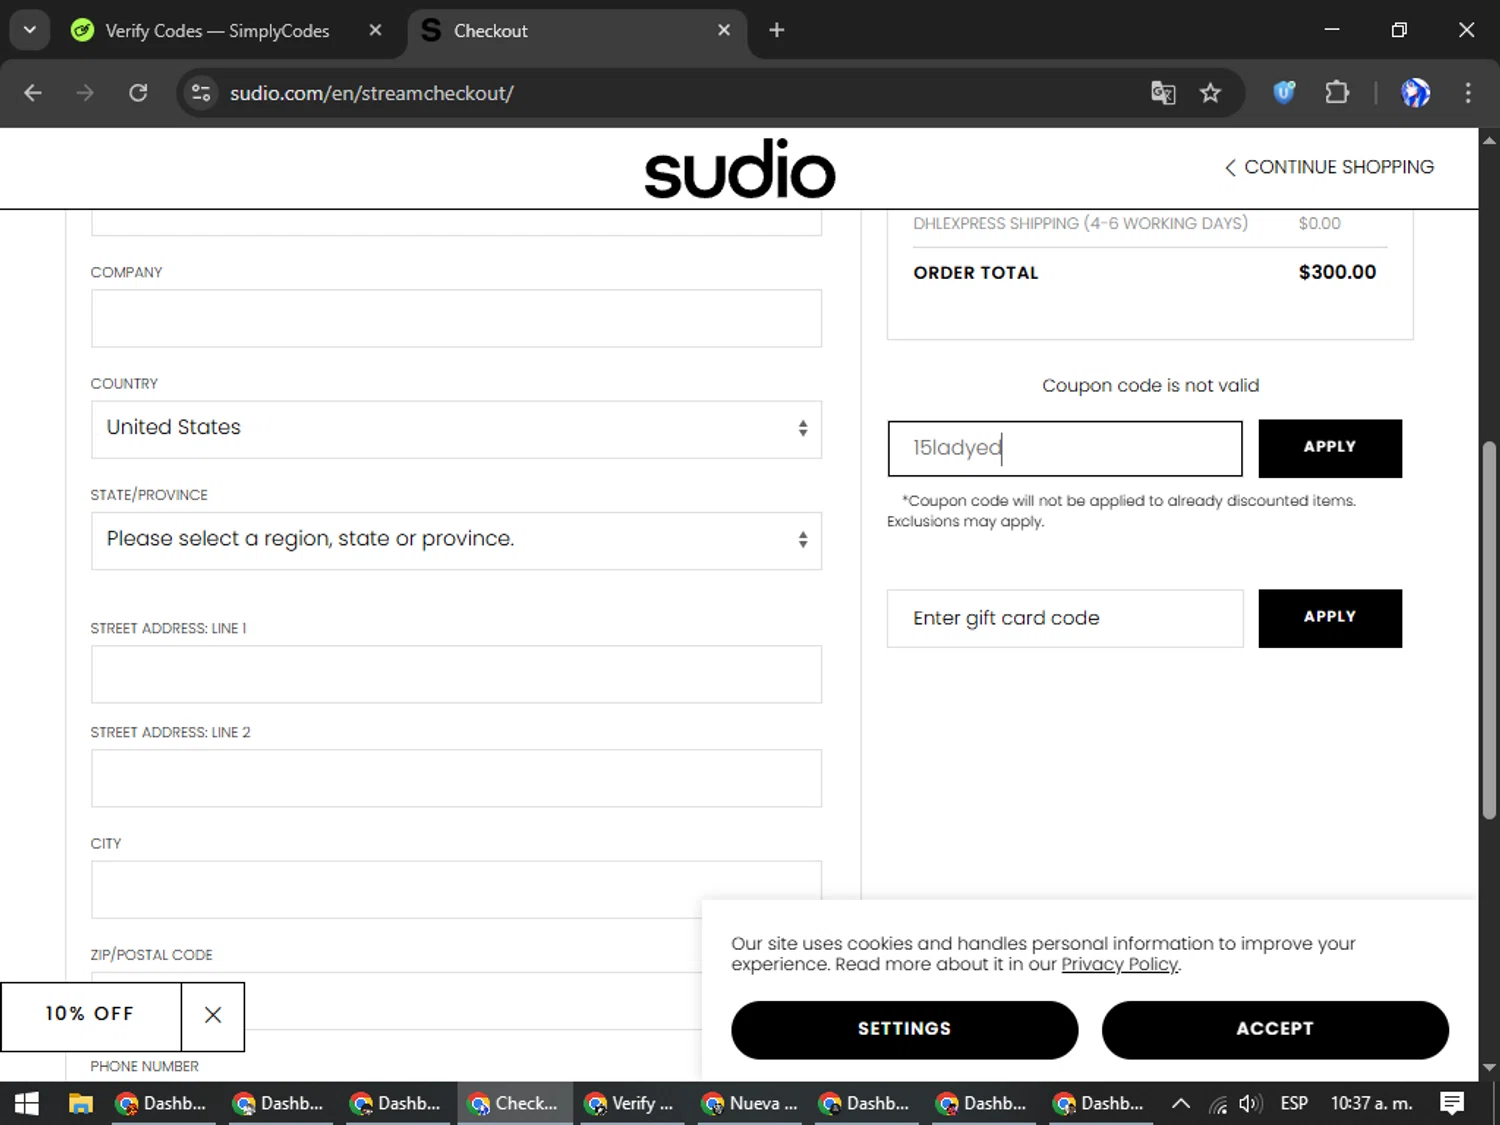Click the Sudio logo

click(739, 169)
